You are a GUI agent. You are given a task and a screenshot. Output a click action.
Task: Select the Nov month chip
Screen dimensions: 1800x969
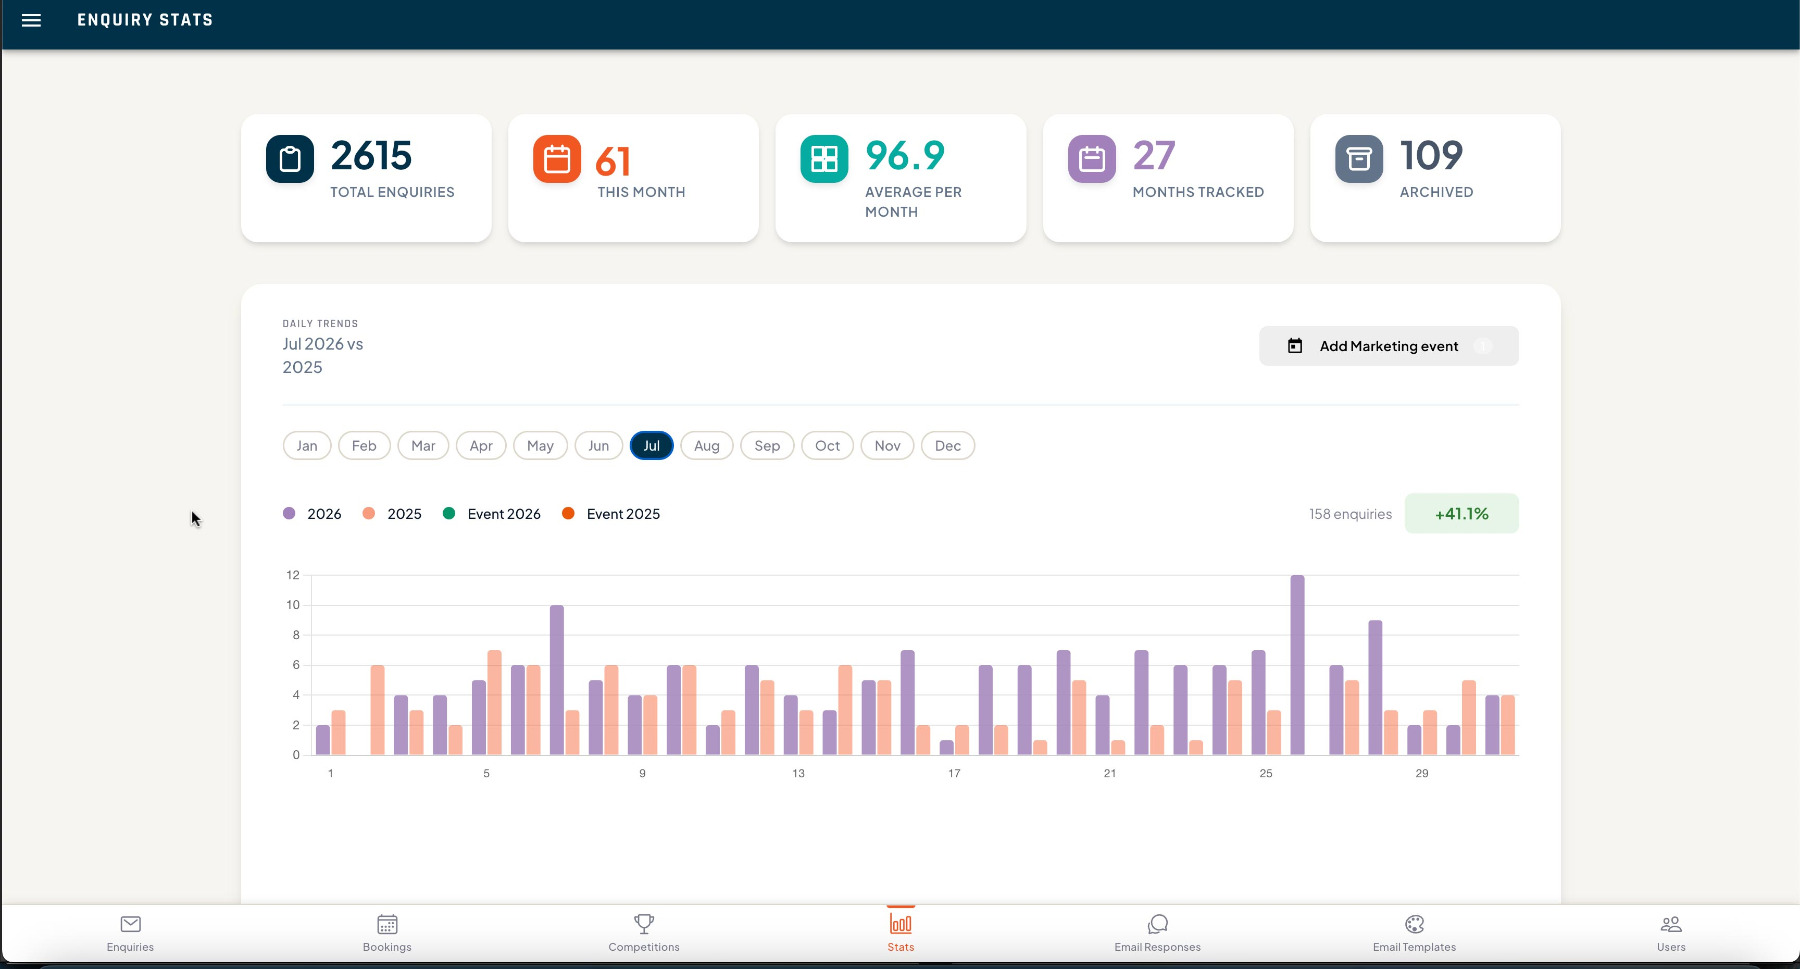pos(887,446)
